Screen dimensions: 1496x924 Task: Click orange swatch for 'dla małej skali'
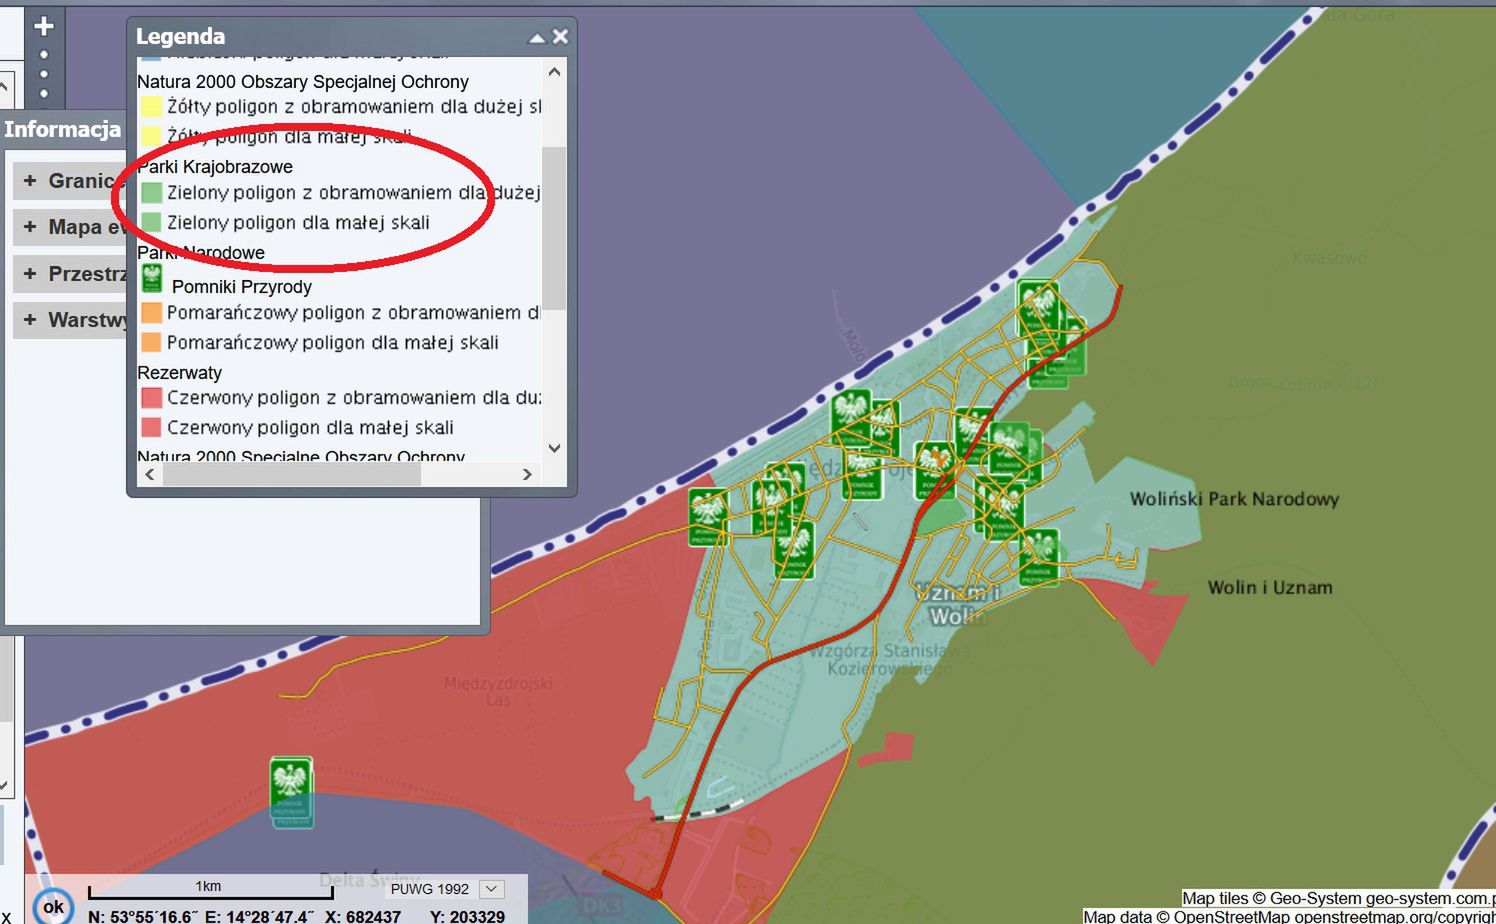pyautogui.click(x=152, y=342)
